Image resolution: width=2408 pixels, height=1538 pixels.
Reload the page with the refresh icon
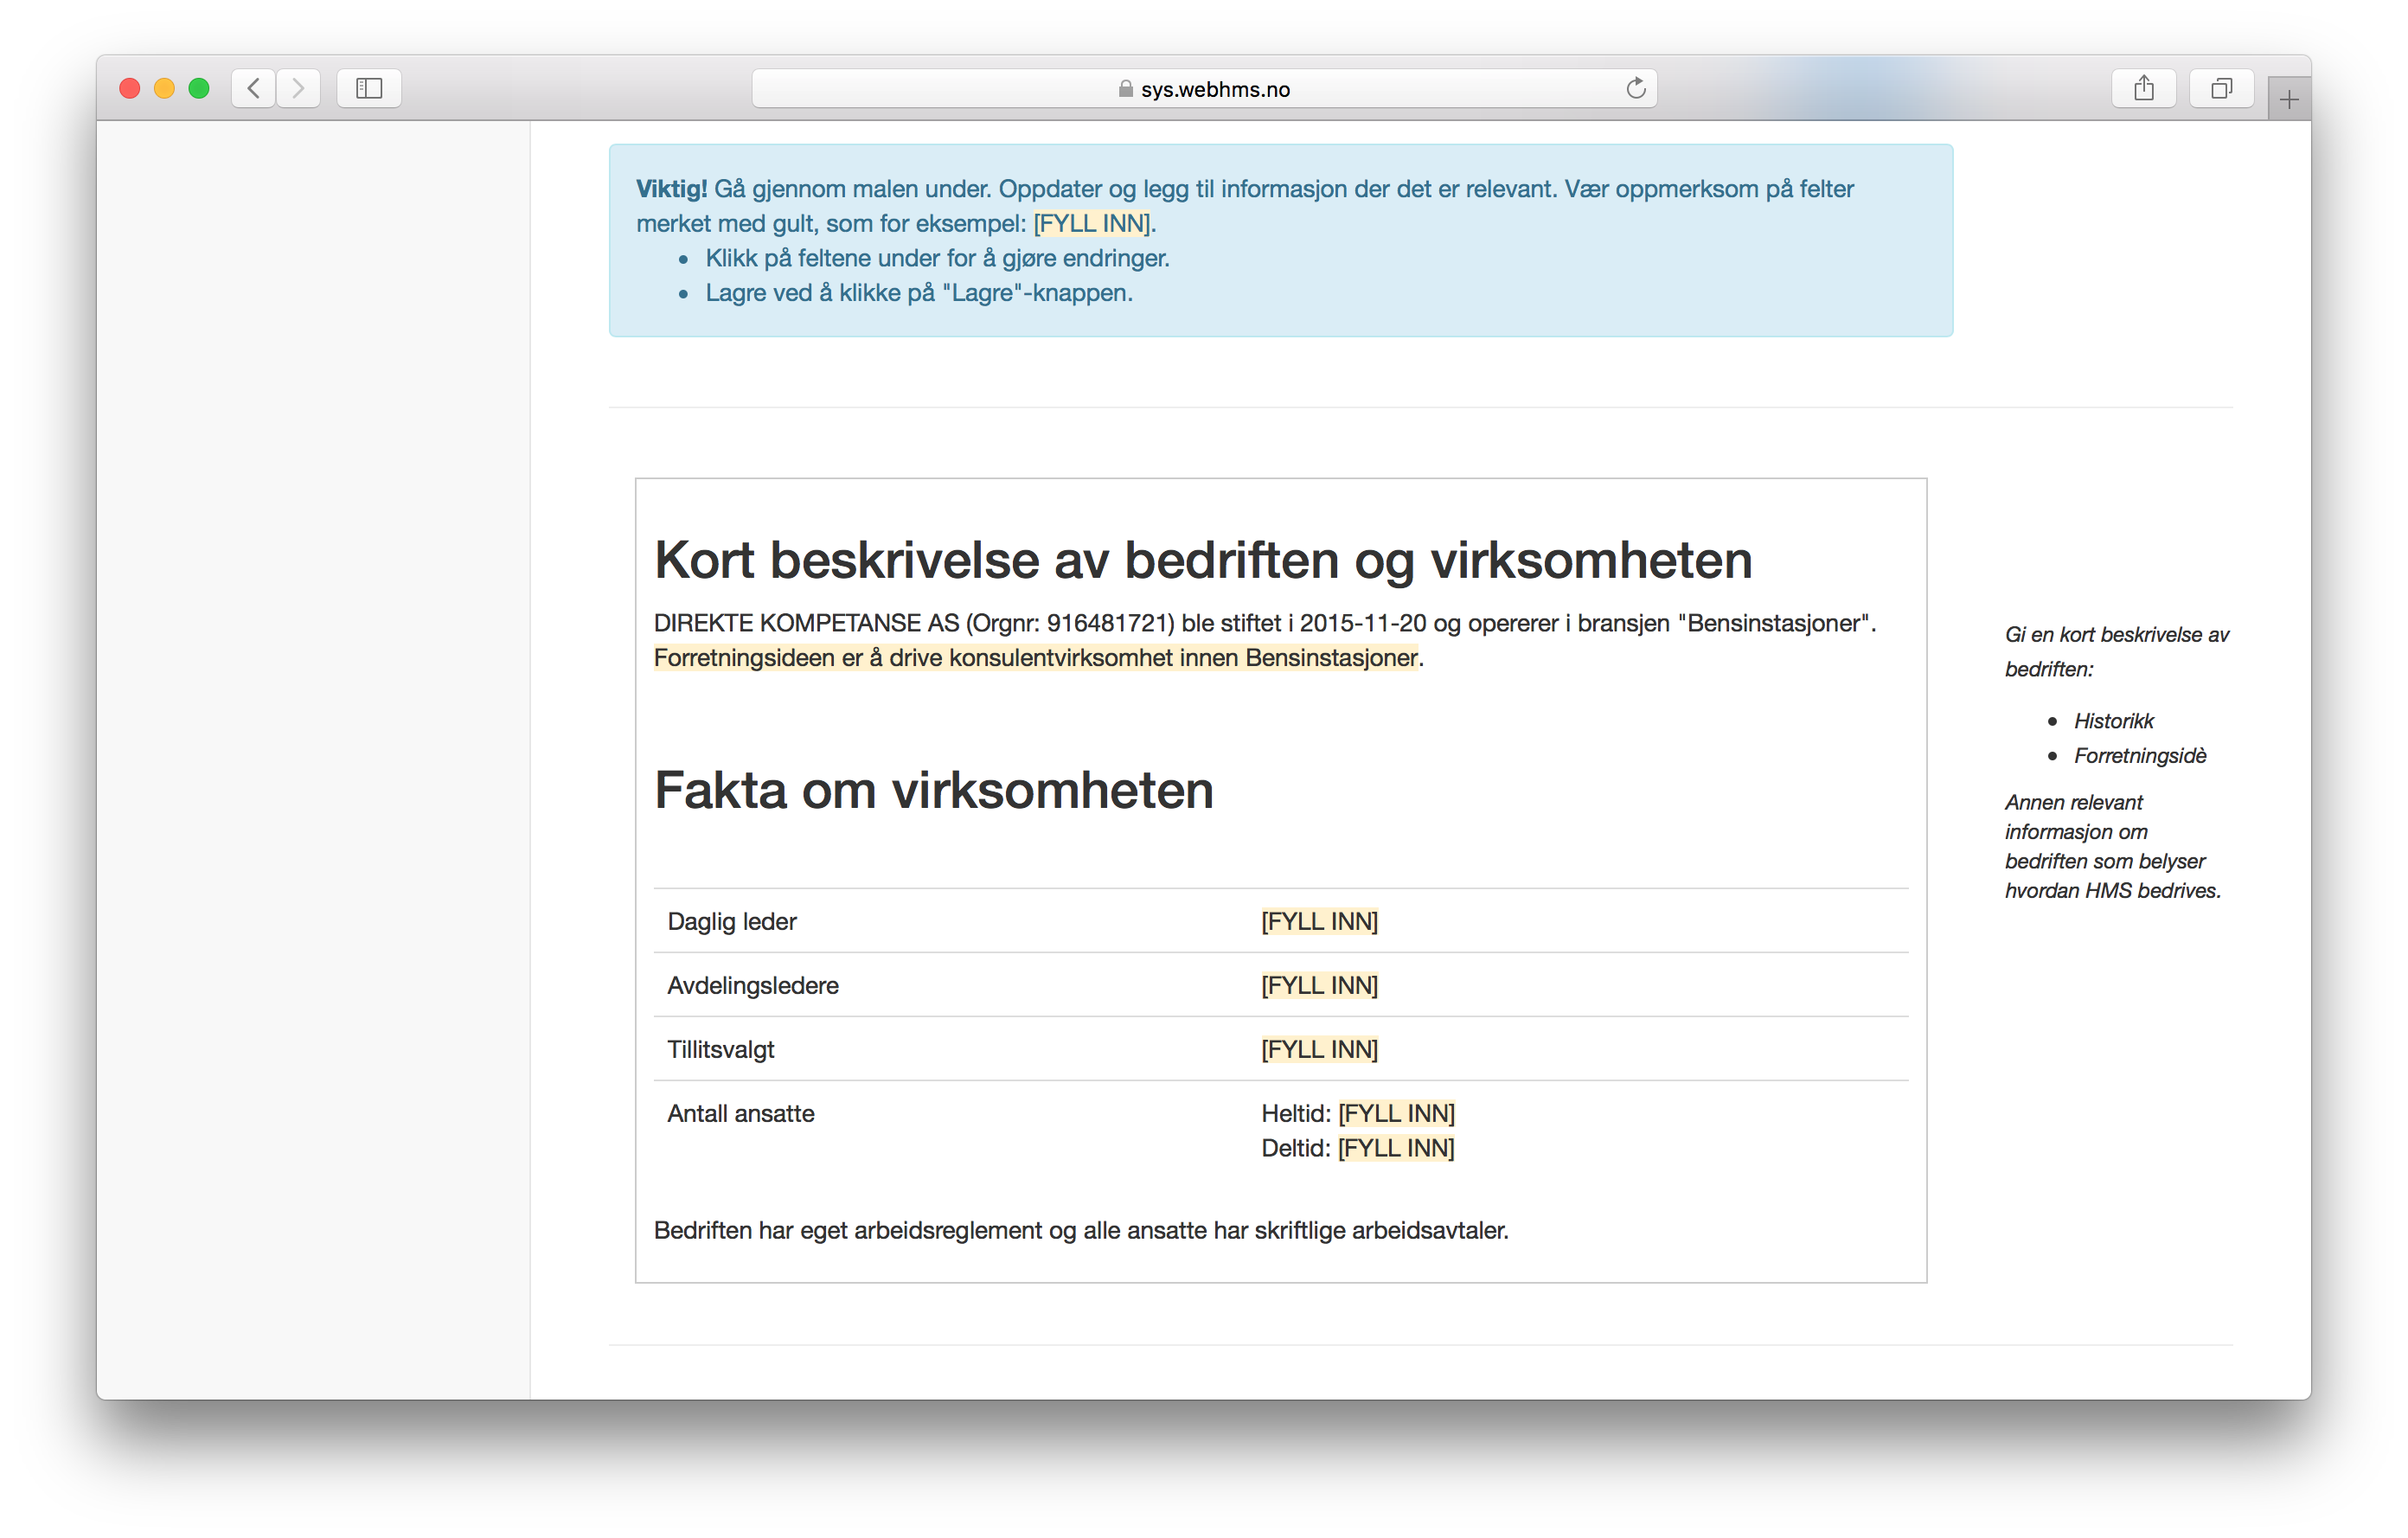coord(1635,88)
